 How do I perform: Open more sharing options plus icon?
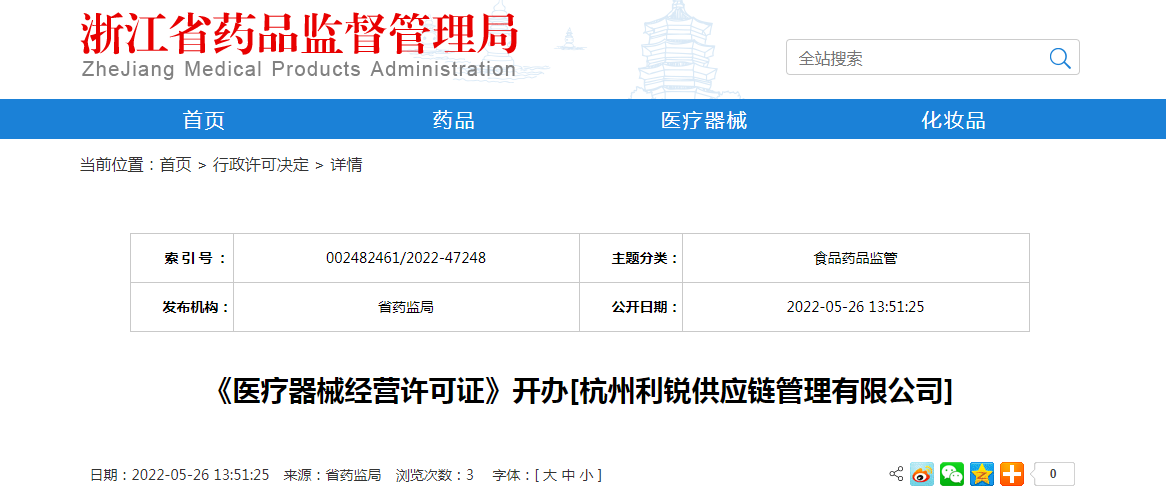coord(1011,473)
